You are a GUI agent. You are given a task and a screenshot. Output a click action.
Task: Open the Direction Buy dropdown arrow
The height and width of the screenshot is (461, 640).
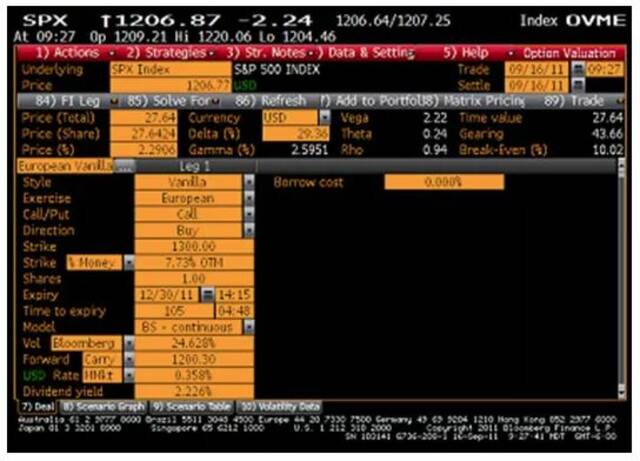click(248, 230)
